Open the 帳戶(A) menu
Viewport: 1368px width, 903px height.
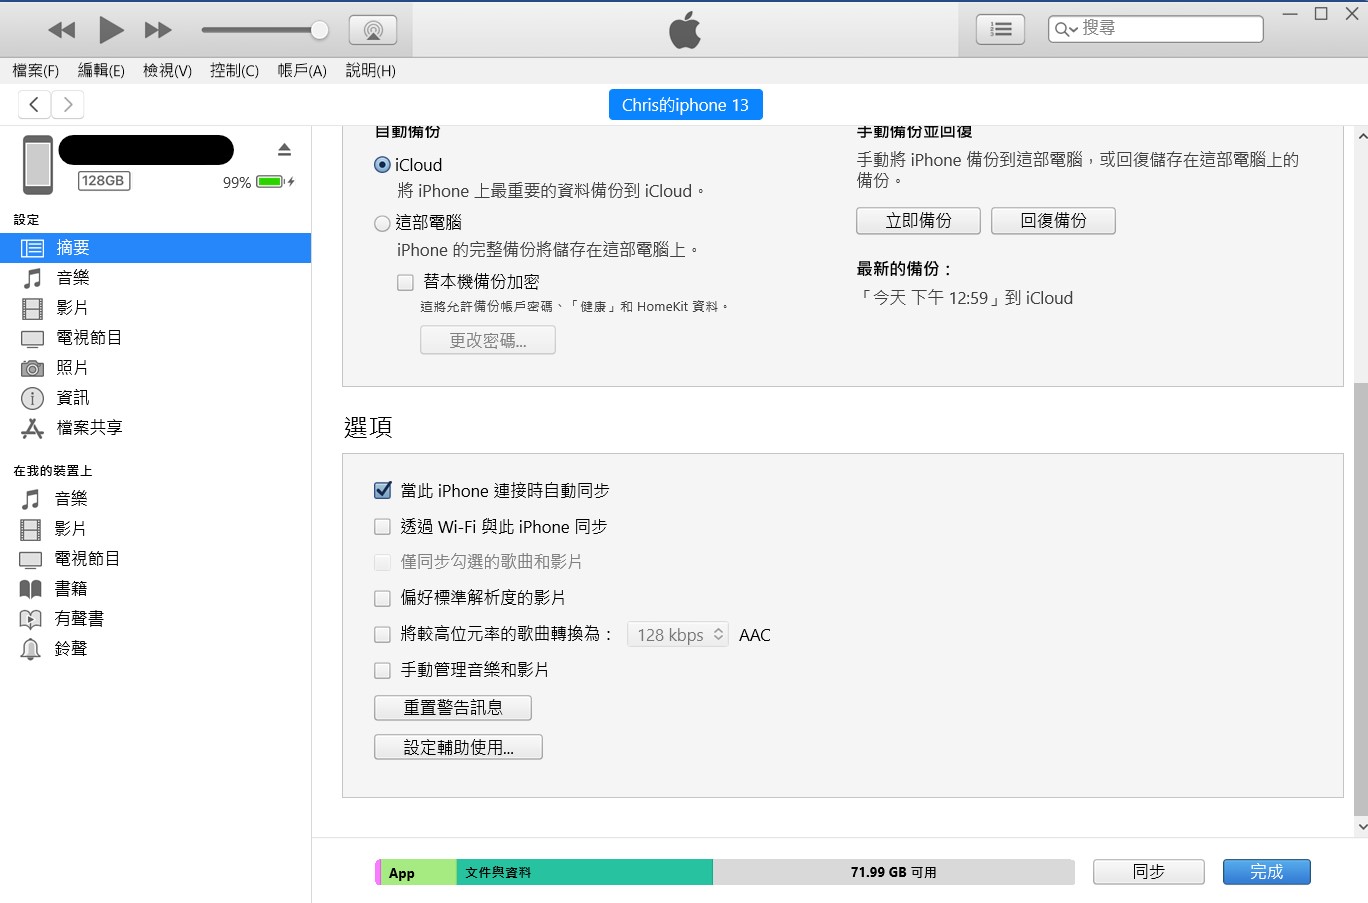302,71
